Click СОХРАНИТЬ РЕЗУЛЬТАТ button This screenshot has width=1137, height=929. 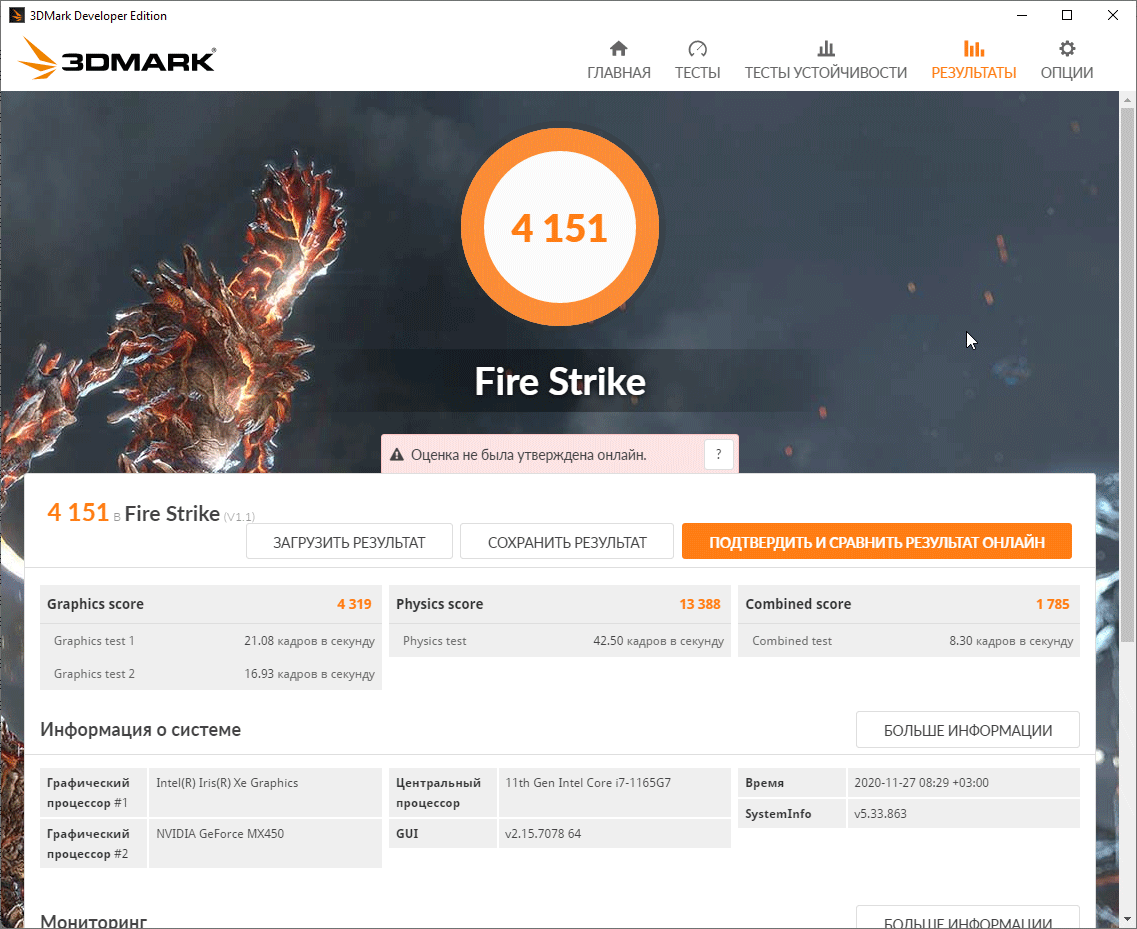pyautogui.click(x=566, y=542)
